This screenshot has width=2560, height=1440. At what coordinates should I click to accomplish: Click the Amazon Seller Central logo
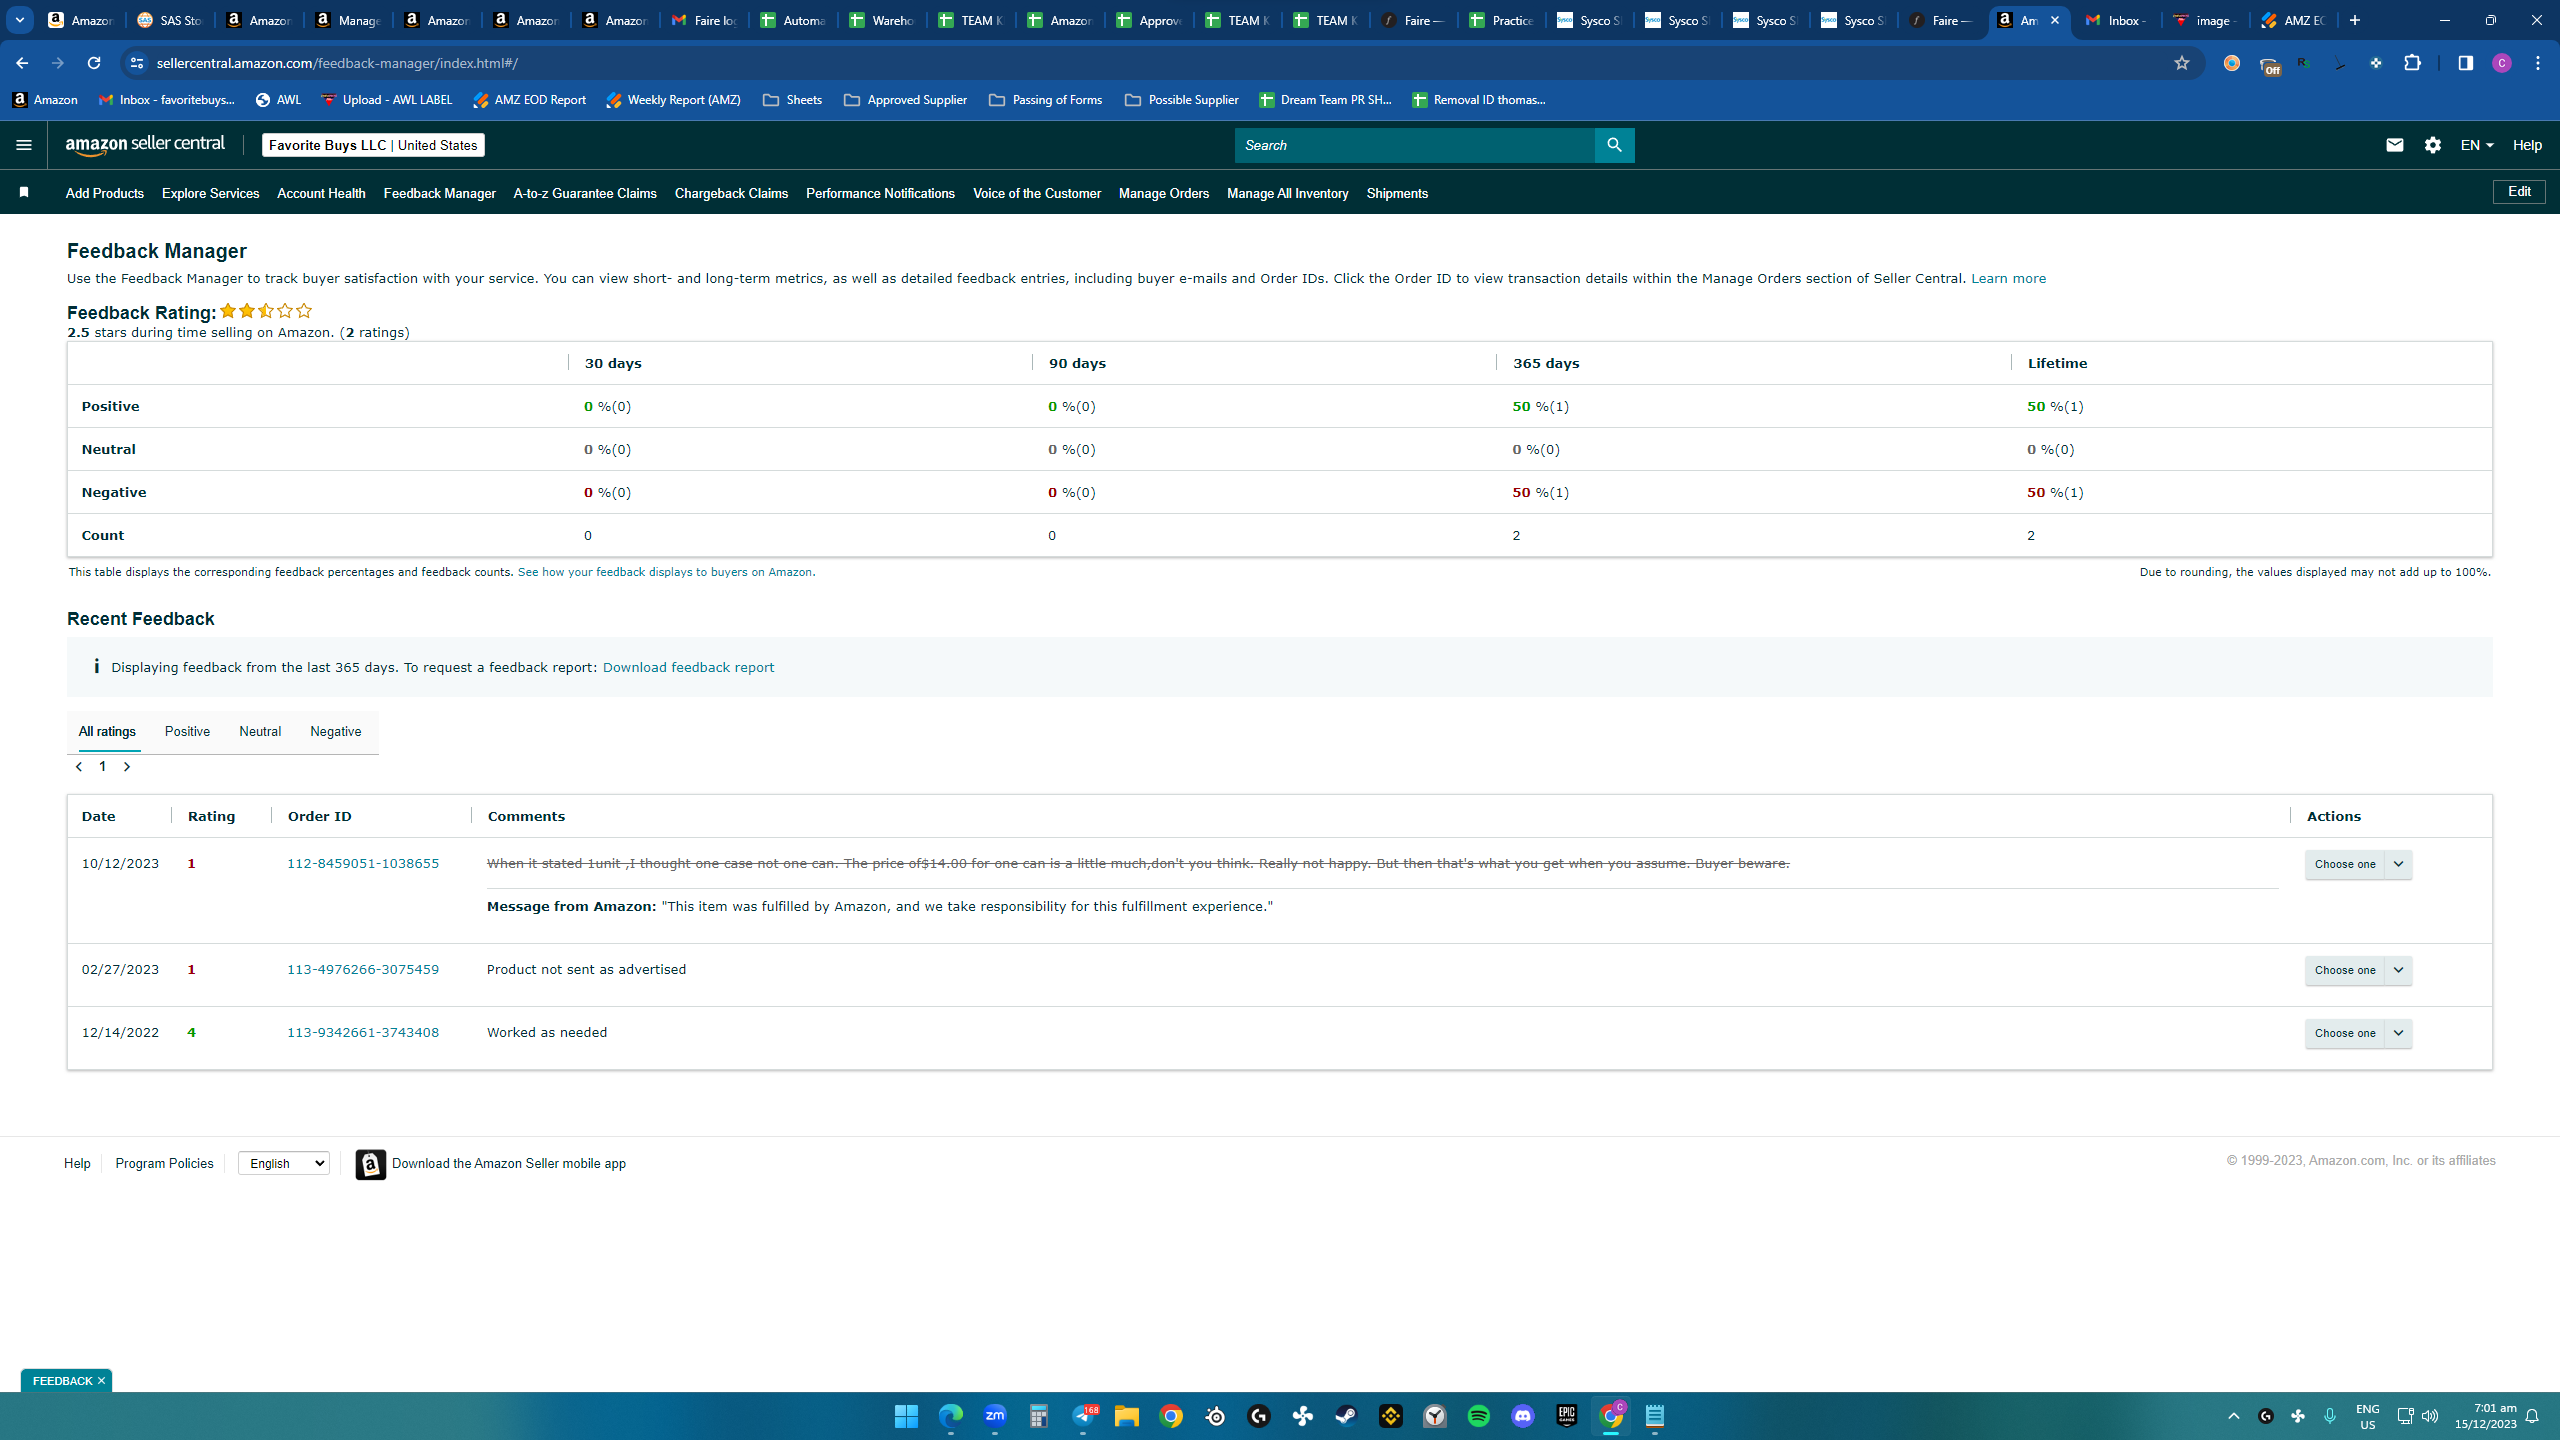pos(145,145)
